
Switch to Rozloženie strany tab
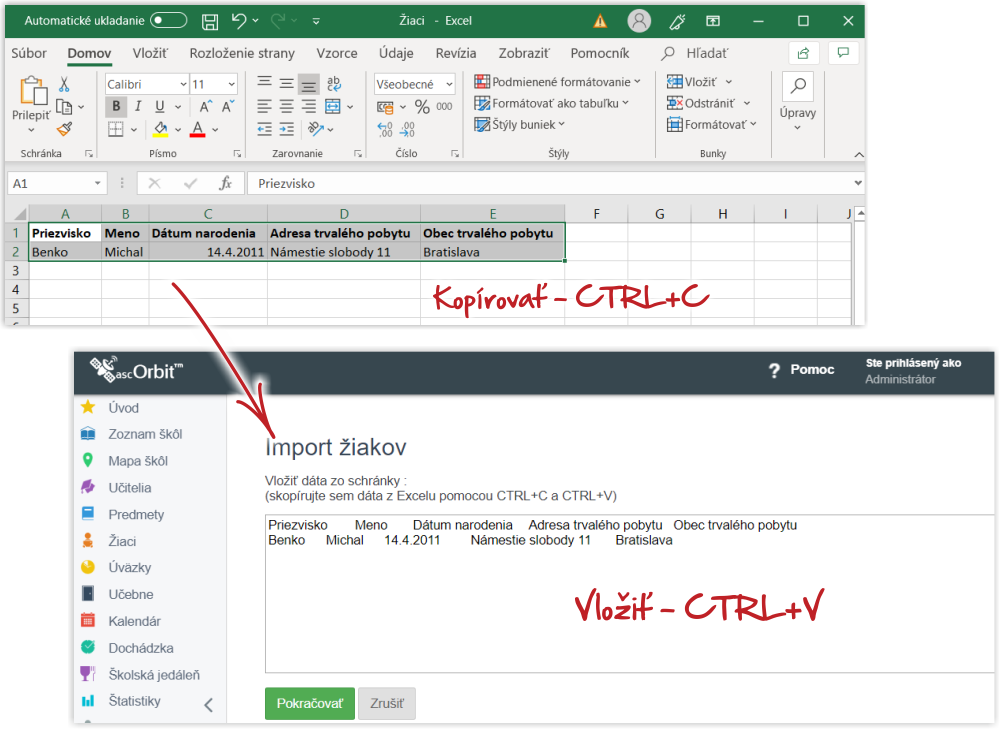[x=242, y=53]
